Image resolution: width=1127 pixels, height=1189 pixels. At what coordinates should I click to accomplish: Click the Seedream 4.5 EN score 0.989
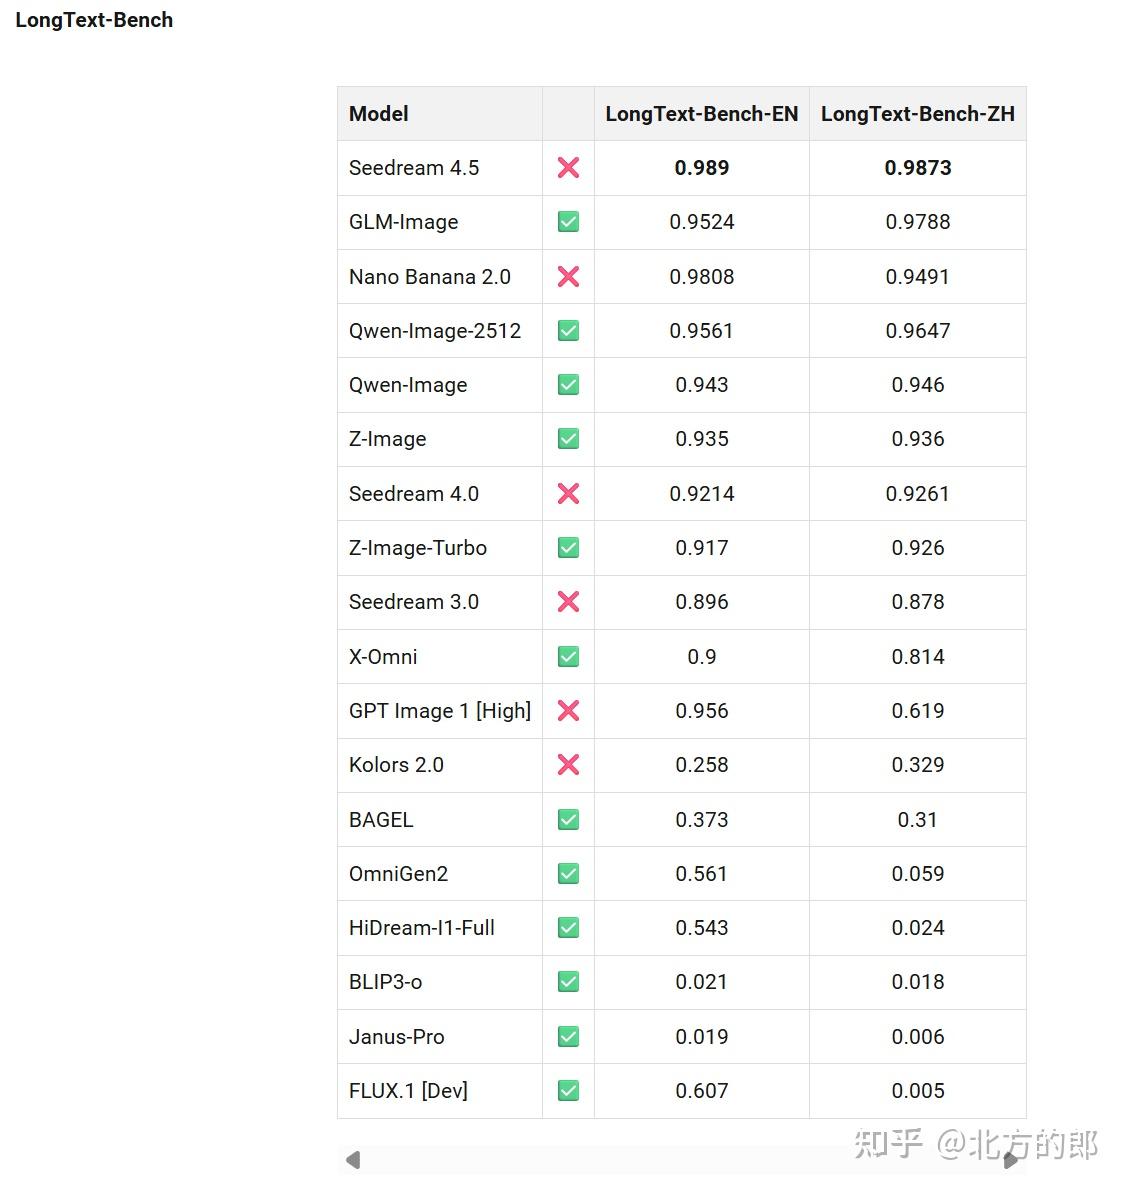pos(701,168)
